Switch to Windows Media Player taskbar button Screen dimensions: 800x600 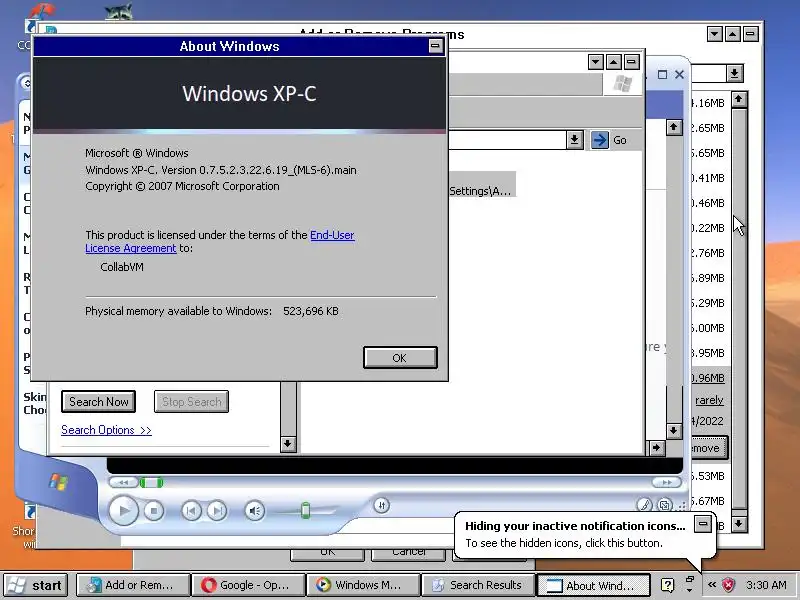tap(364, 585)
